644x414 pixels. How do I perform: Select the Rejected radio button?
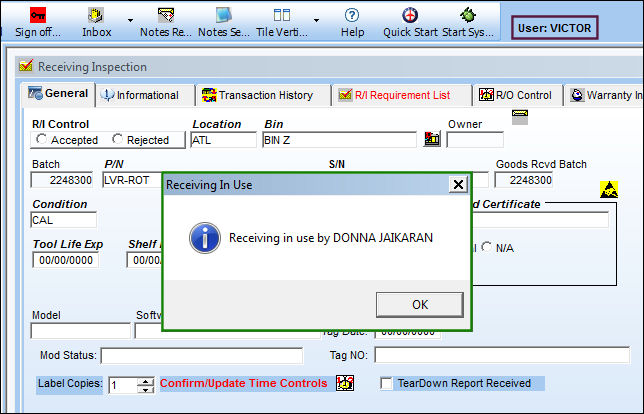click(x=117, y=140)
